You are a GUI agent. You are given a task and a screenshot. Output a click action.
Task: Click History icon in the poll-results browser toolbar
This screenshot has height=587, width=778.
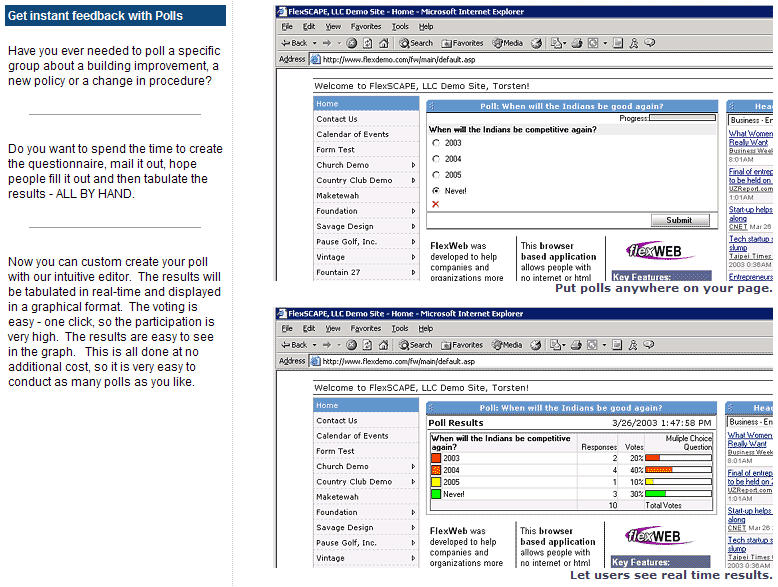click(535, 345)
